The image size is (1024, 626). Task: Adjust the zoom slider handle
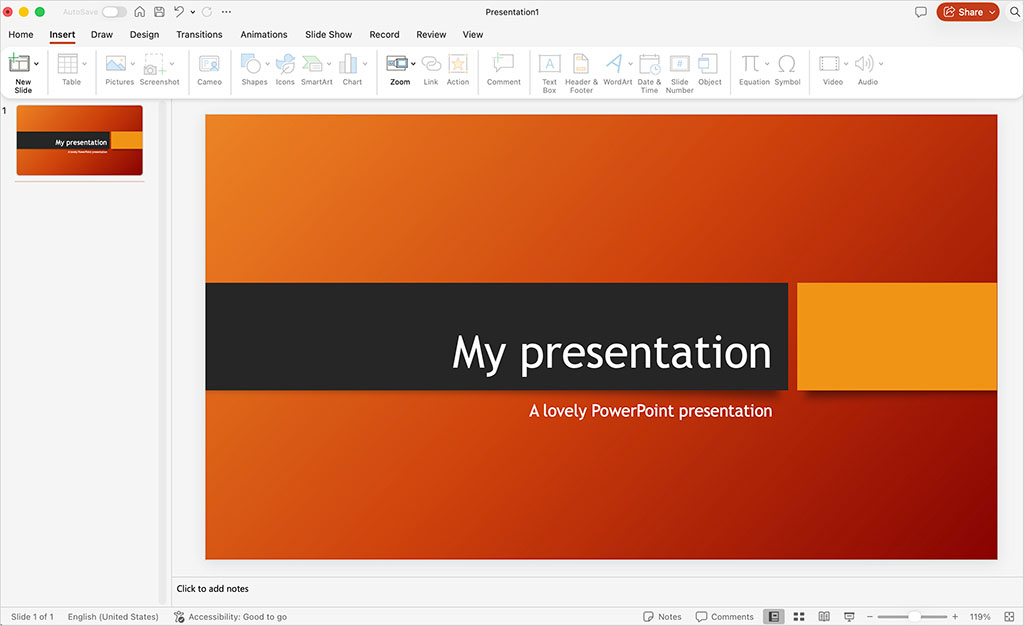tap(914, 616)
